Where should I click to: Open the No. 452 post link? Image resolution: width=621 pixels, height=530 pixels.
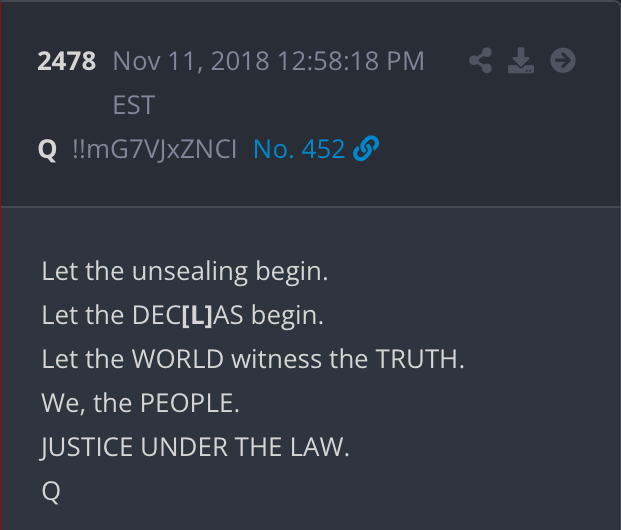click(299, 149)
